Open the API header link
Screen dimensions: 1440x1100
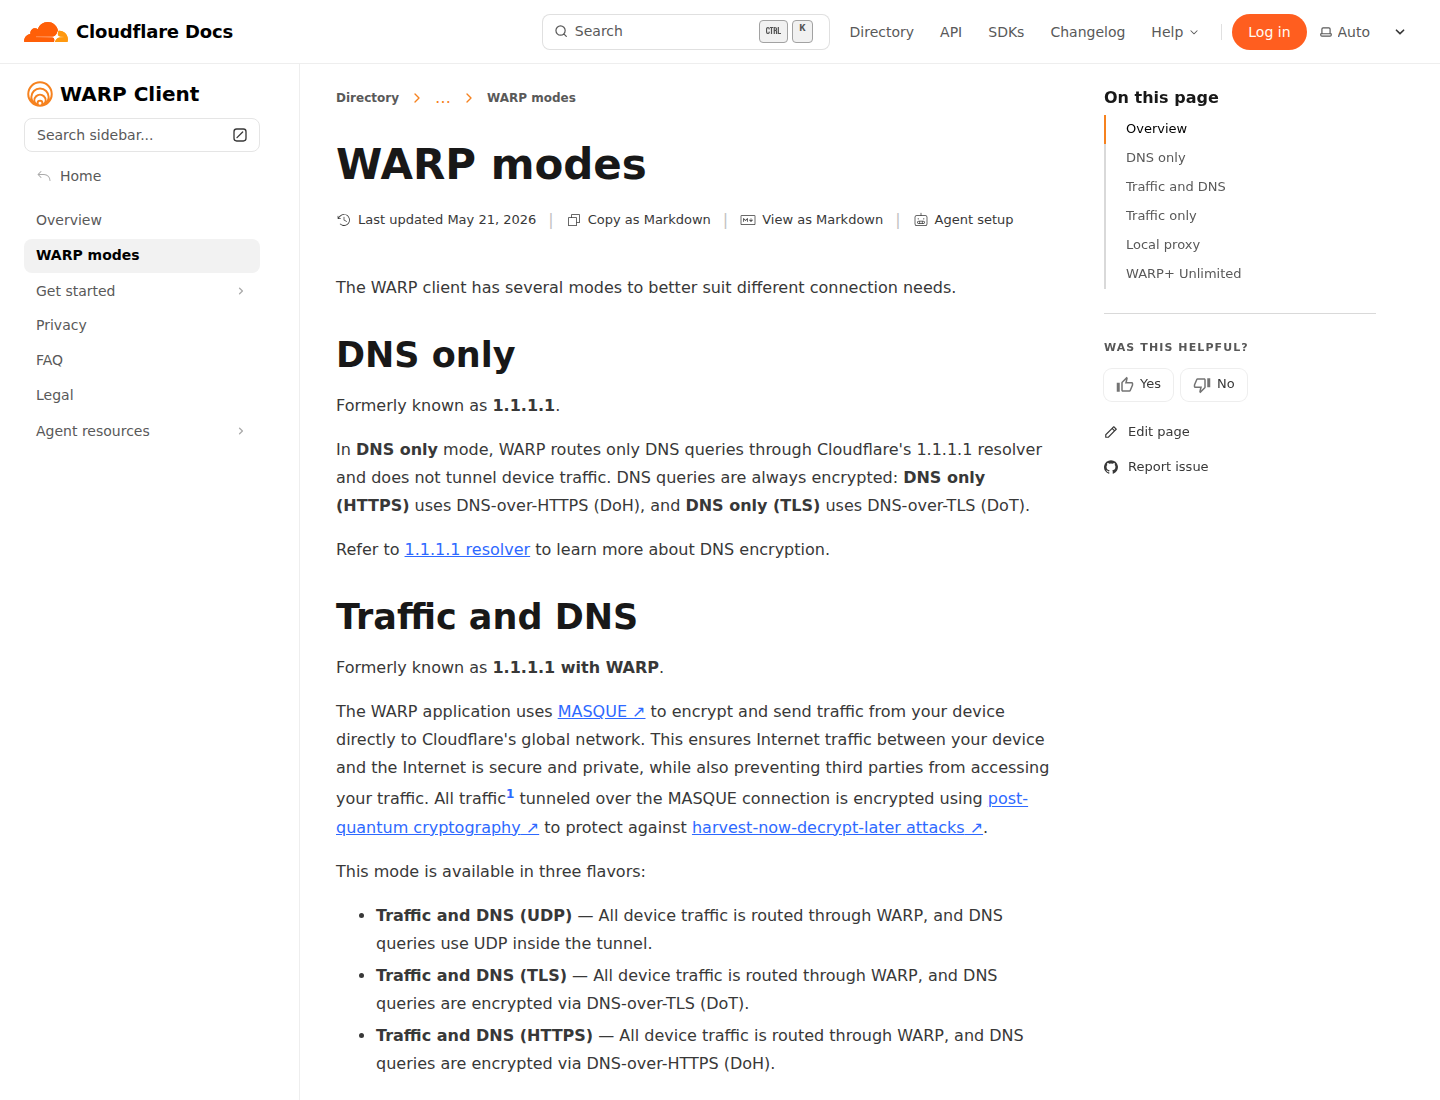pyautogui.click(x=951, y=32)
